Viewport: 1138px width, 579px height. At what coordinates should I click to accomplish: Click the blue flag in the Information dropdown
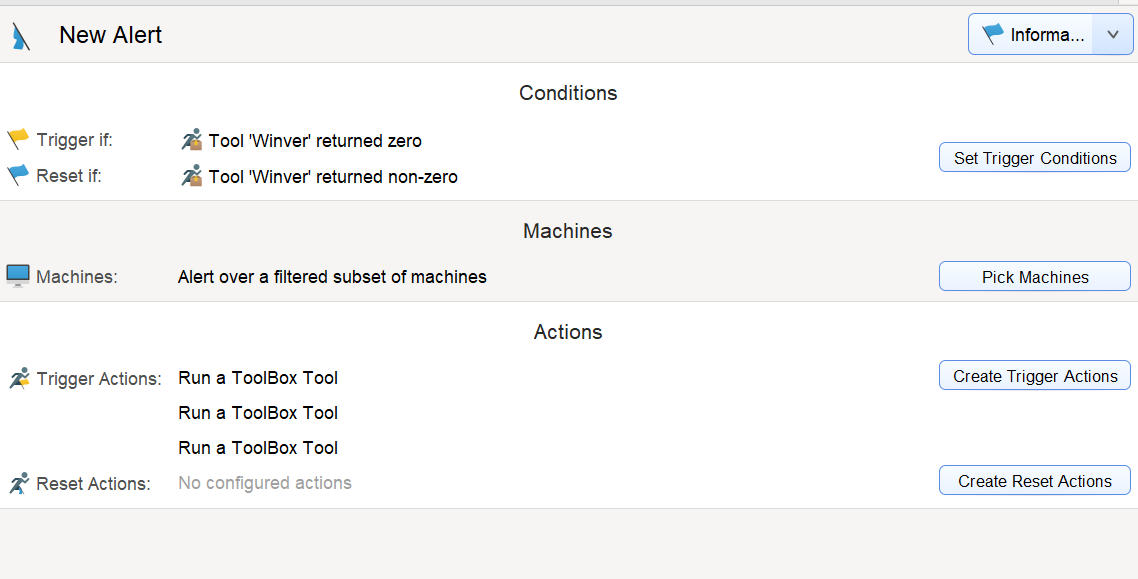point(992,33)
